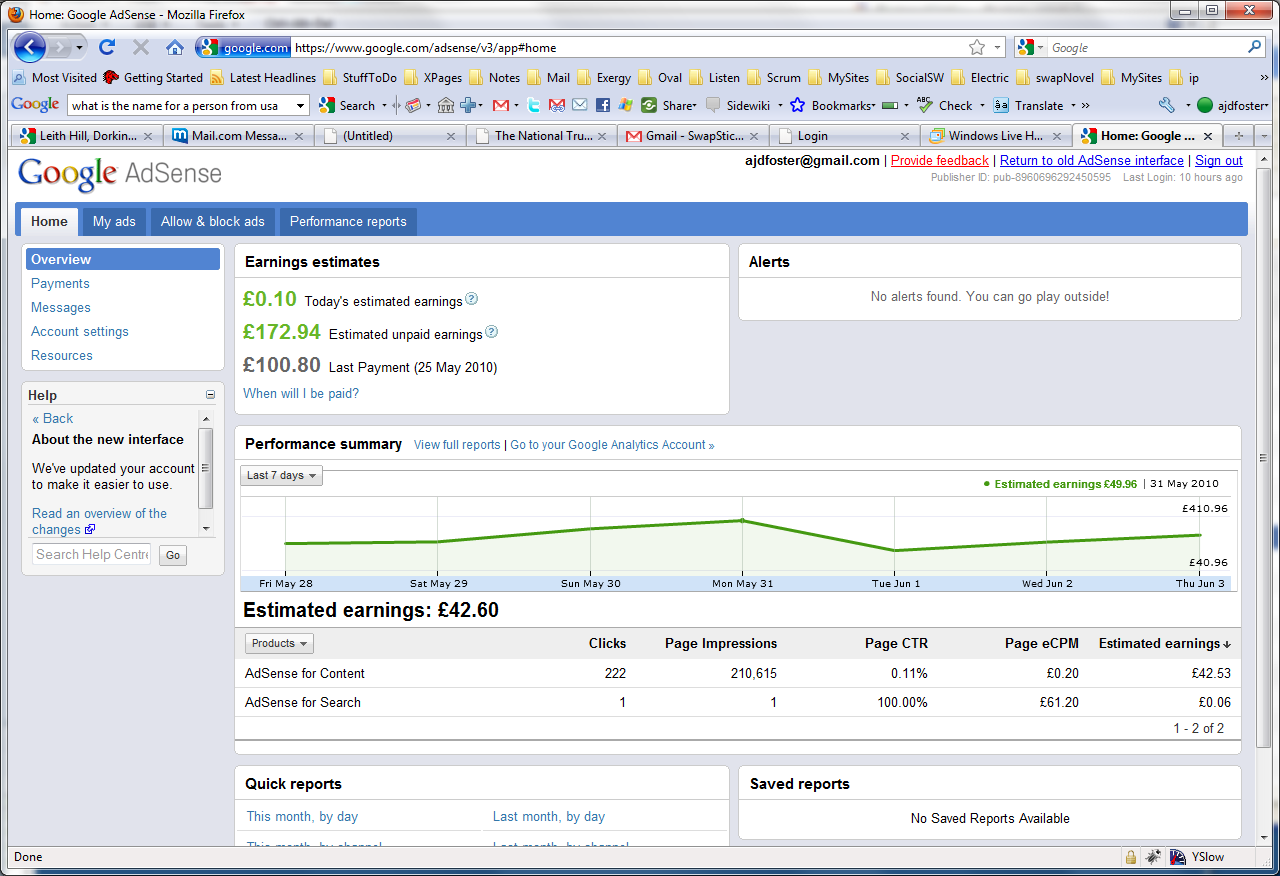Click help icon next to Estimated unpaid earnings

point(491,333)
